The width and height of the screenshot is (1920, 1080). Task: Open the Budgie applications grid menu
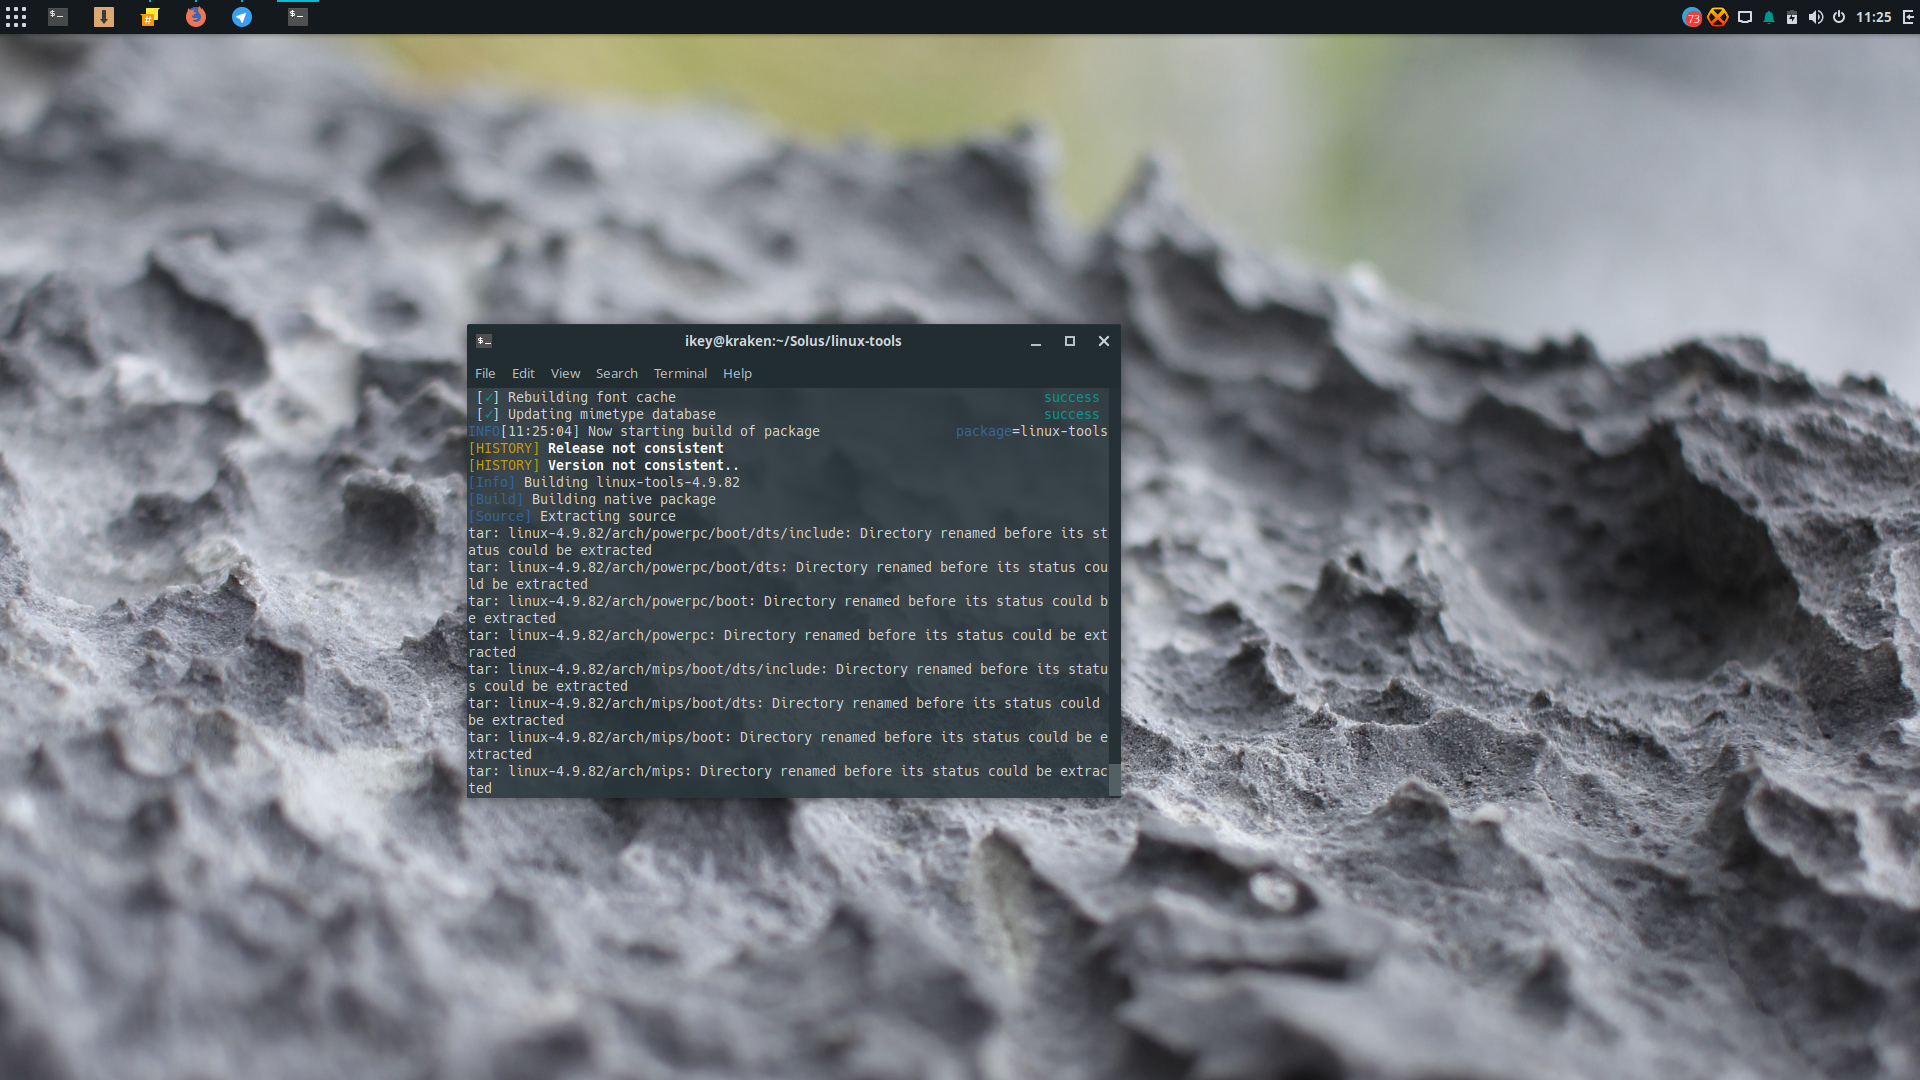(16, 17)
